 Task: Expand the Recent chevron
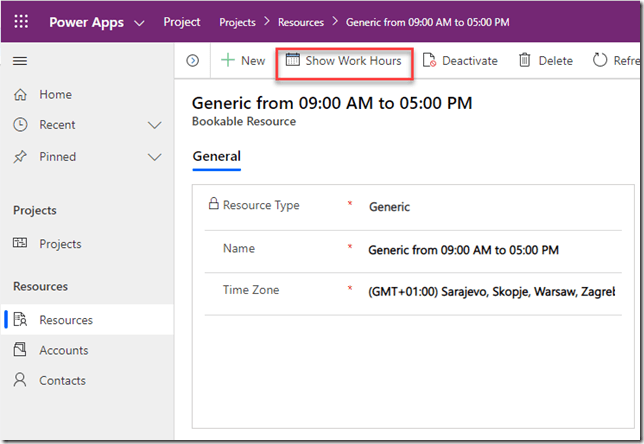coord(154,125)
